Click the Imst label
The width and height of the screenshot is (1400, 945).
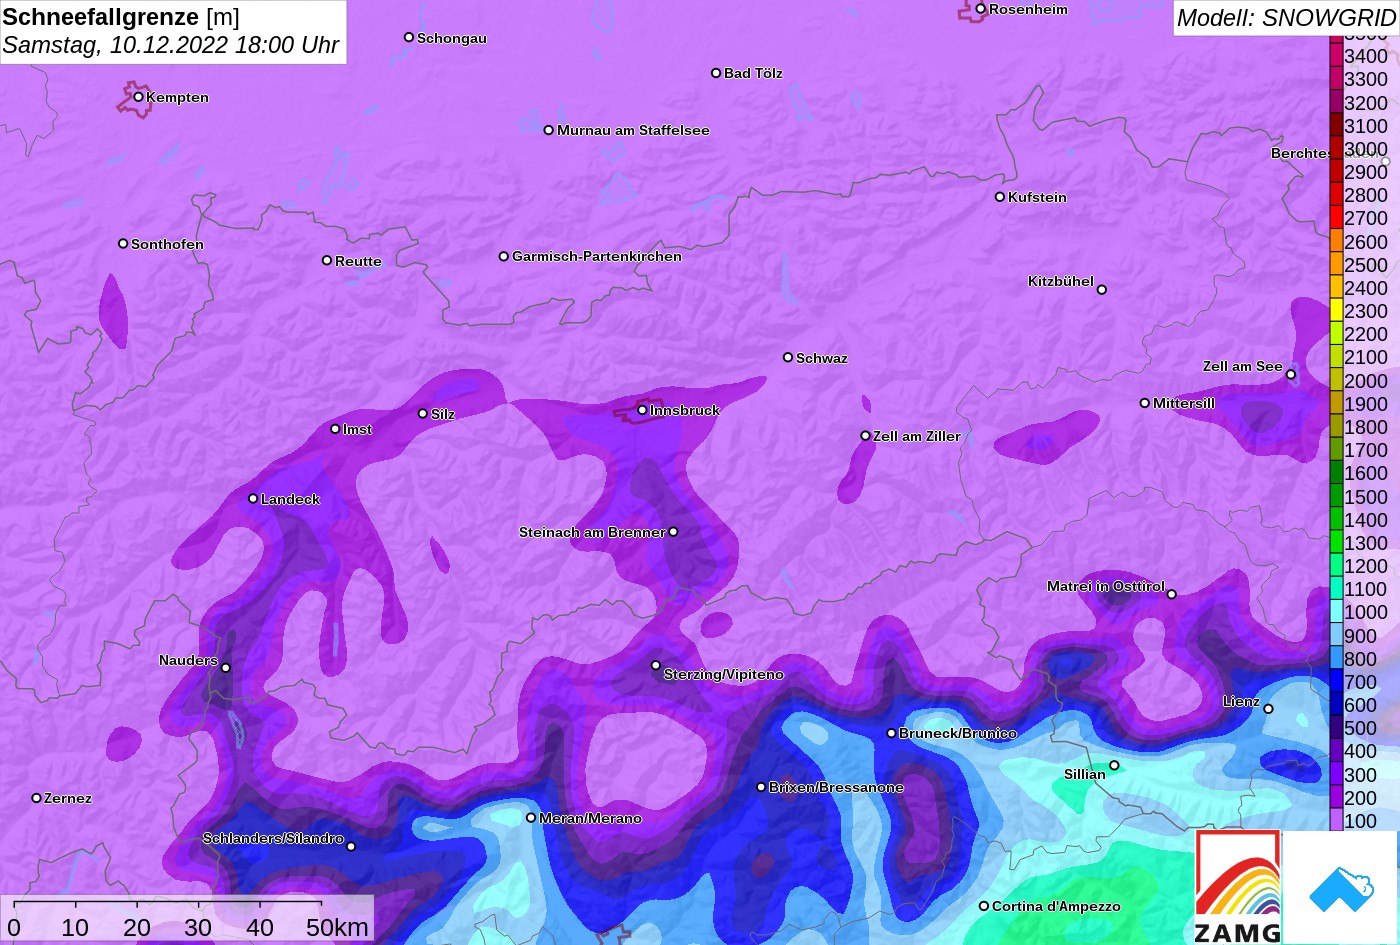357,429
